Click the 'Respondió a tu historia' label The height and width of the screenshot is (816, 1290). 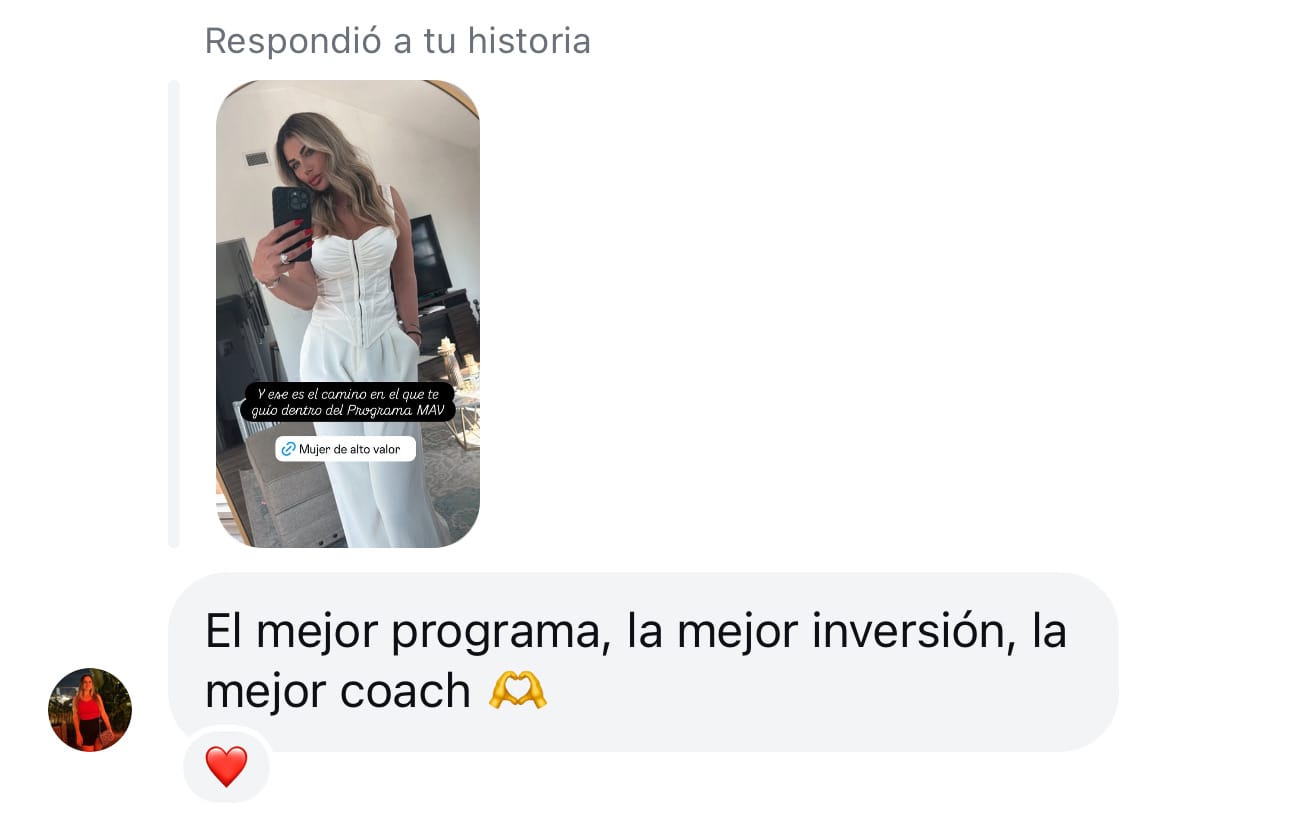[x=397, y=41]
